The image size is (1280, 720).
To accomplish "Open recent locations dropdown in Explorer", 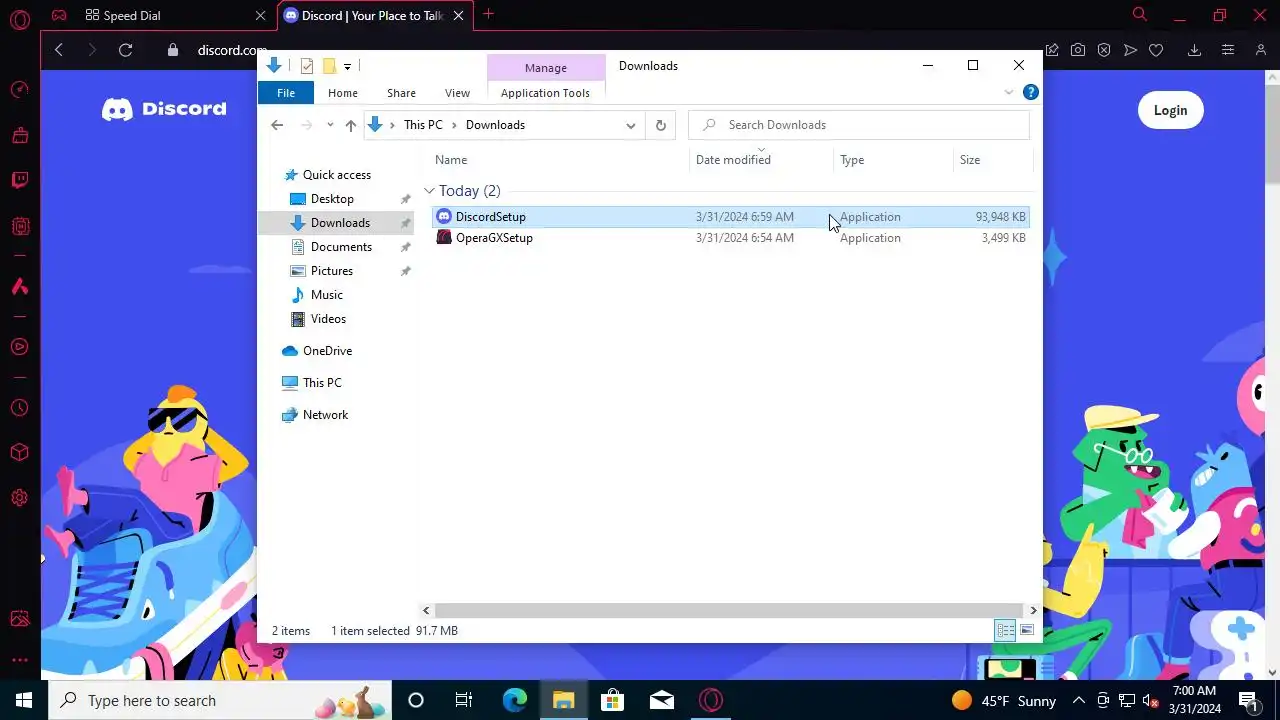I will [x=330, y=125].
